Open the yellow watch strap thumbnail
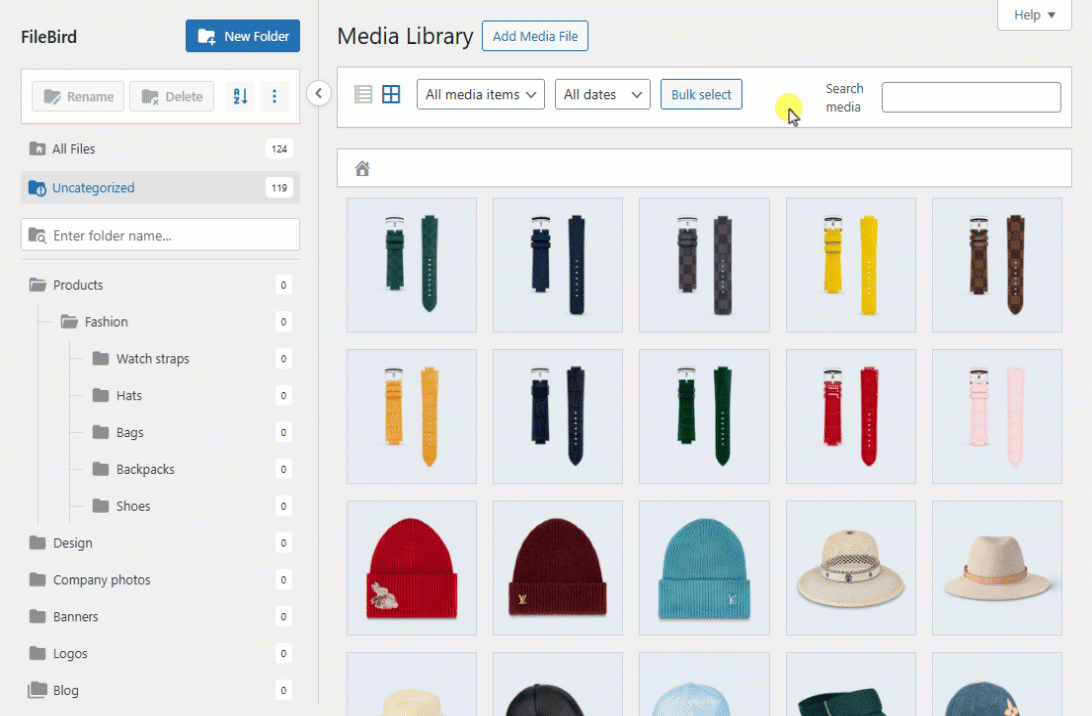The image size is (1092, 716). point(851,265)
